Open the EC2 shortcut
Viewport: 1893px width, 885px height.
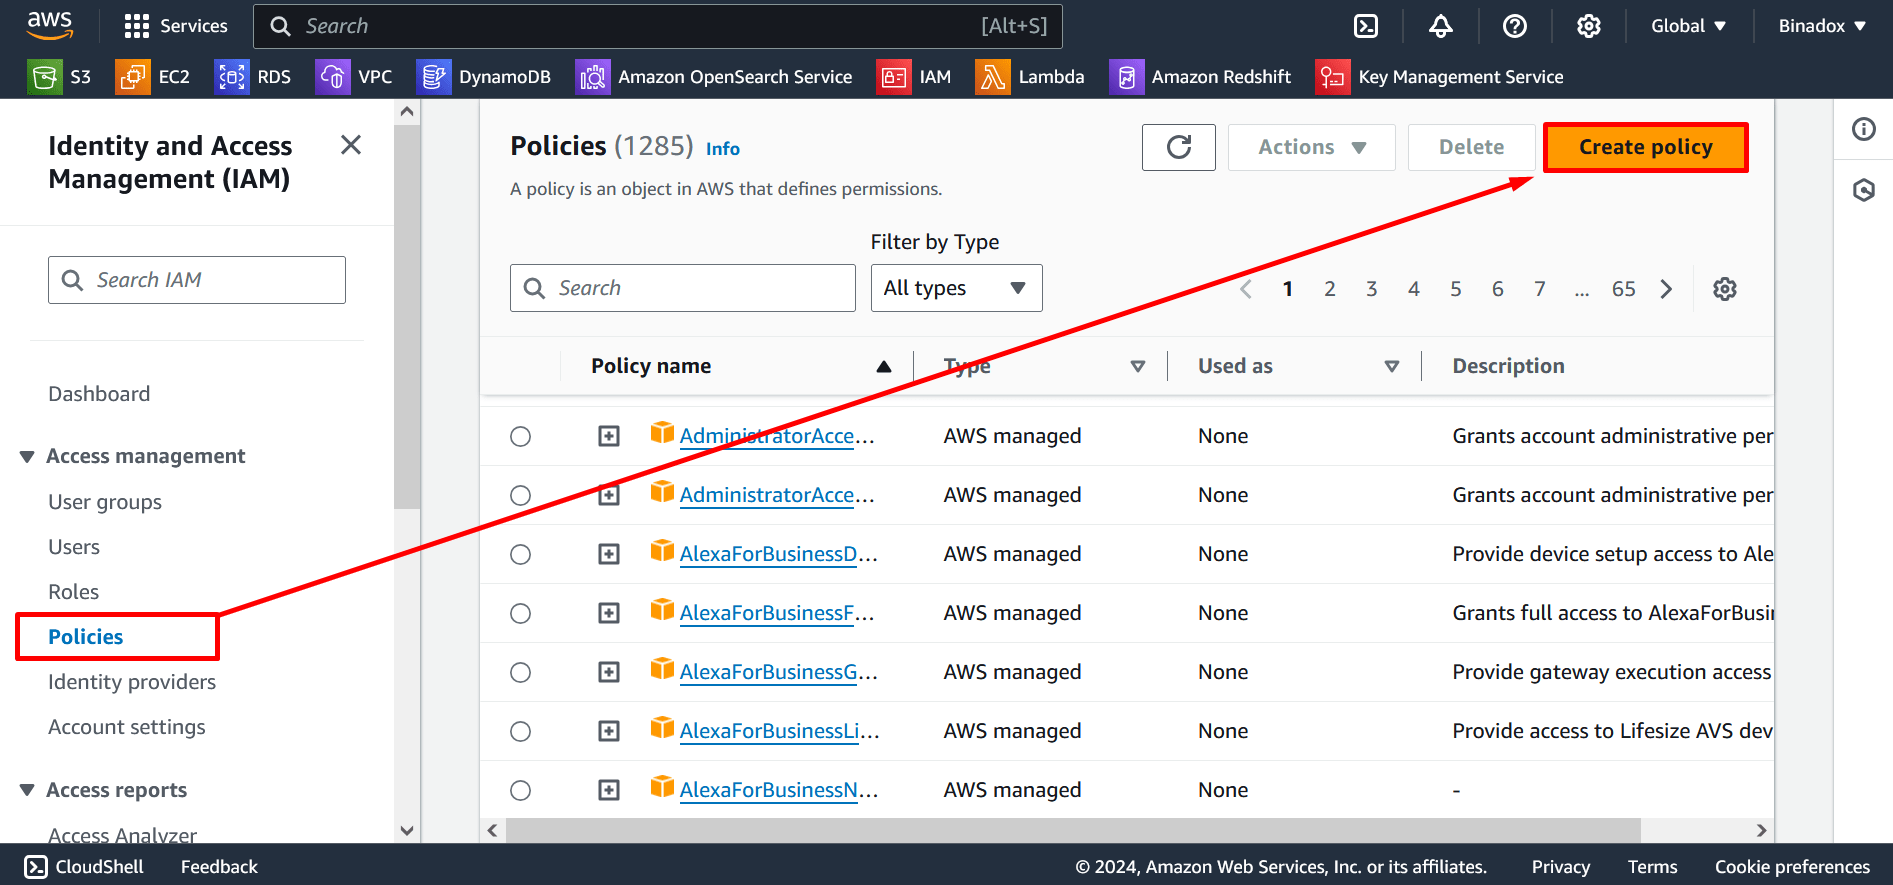153,77
